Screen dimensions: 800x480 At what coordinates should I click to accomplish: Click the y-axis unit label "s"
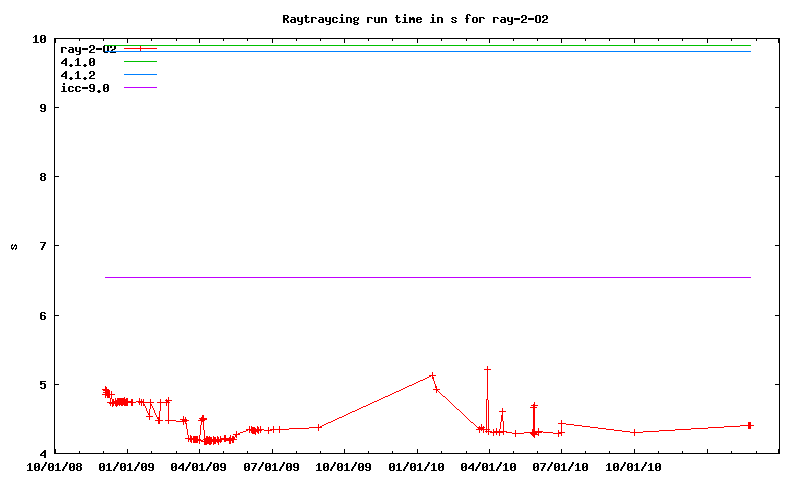pyautogui.click(x=14, y=246)
